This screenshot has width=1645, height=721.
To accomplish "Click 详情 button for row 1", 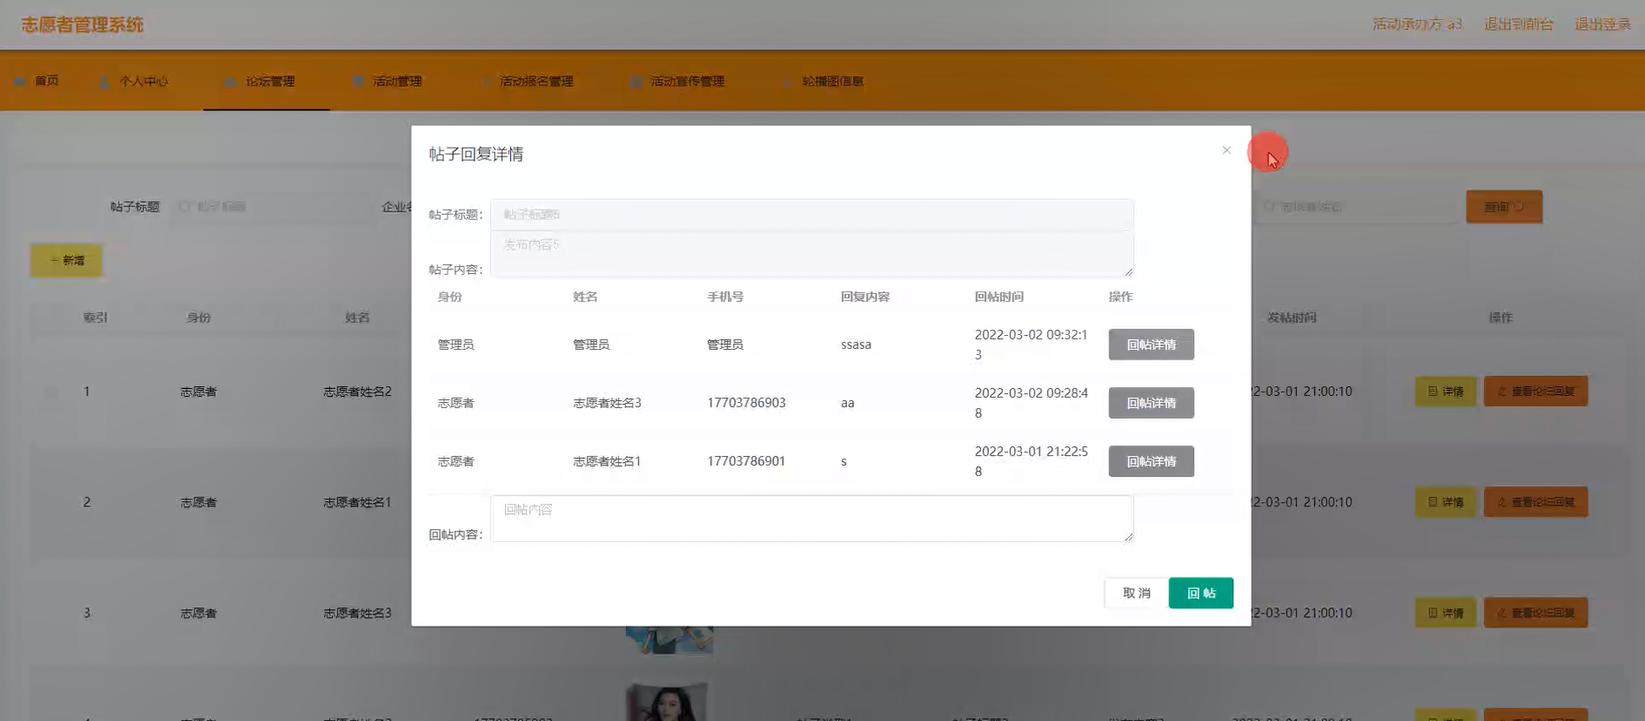I will tap(1445, 391).
